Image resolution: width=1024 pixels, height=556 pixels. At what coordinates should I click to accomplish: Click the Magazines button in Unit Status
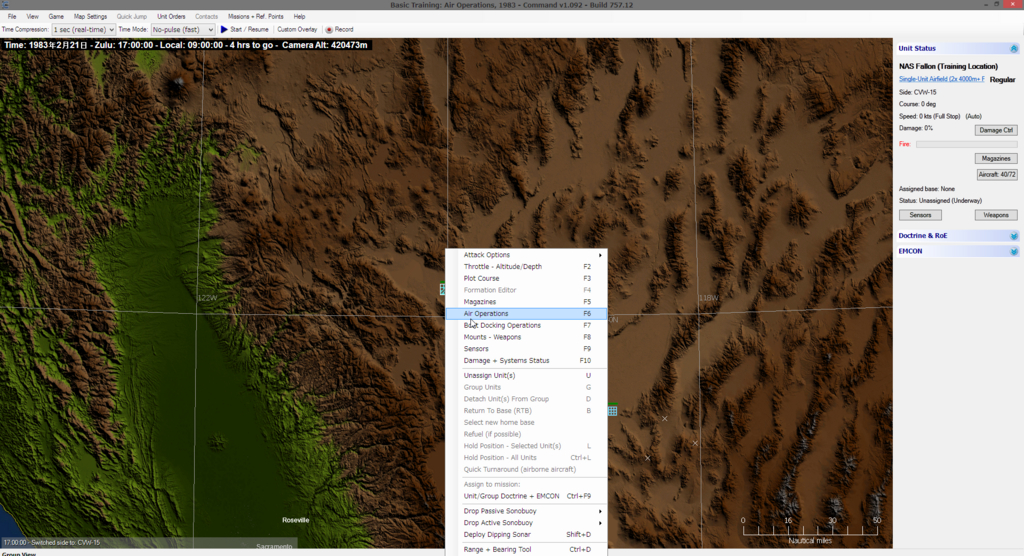995,159
